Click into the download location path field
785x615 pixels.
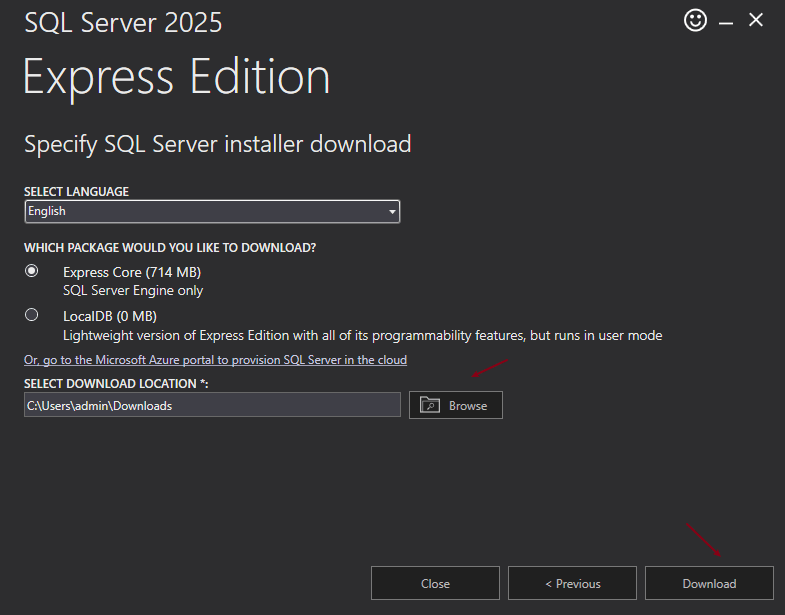tap(212, 405)
